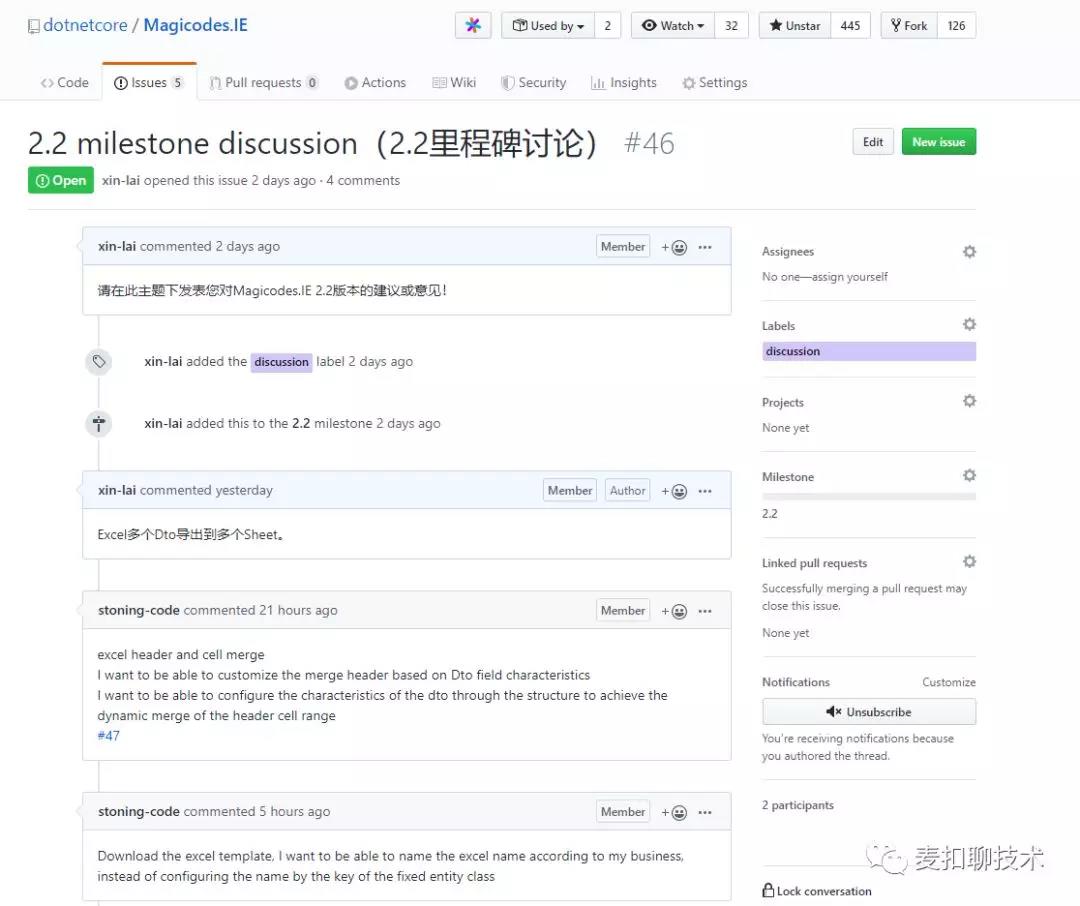Click the Fork button
The height and width of the screenshot is (906, 1080).
point(909,25)
